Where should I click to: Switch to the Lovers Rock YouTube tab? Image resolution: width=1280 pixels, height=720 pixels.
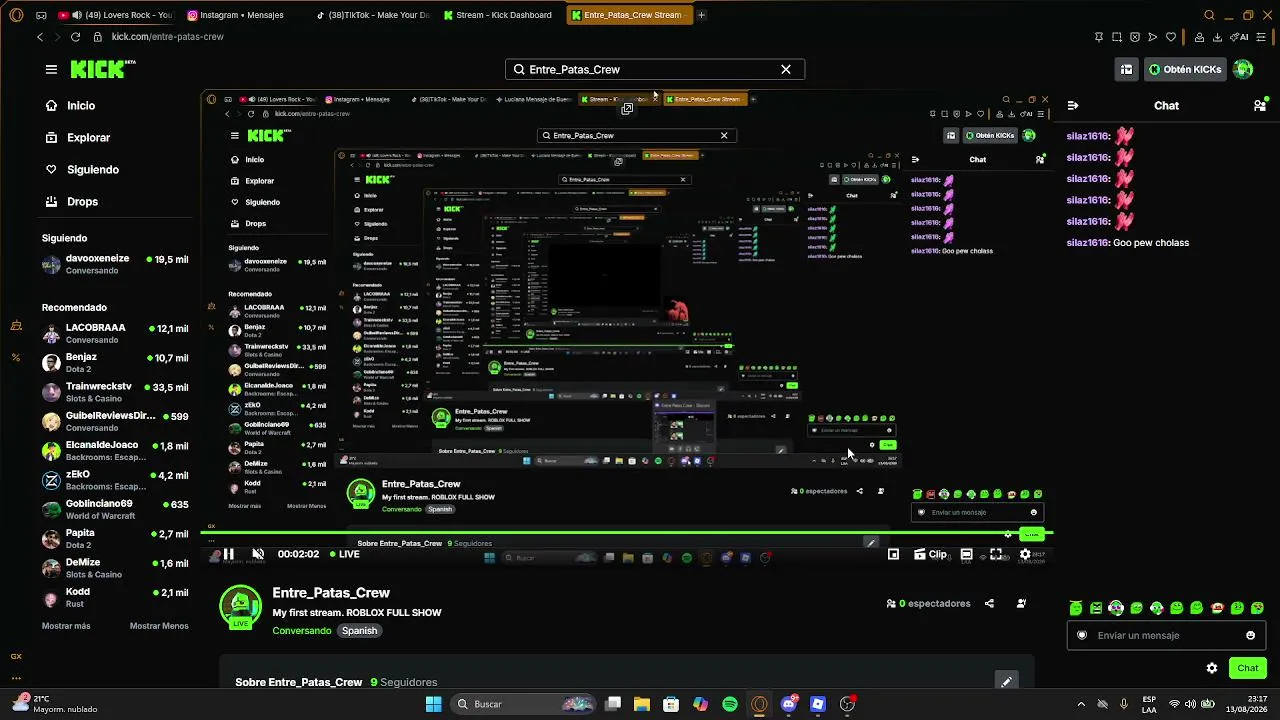116,15
